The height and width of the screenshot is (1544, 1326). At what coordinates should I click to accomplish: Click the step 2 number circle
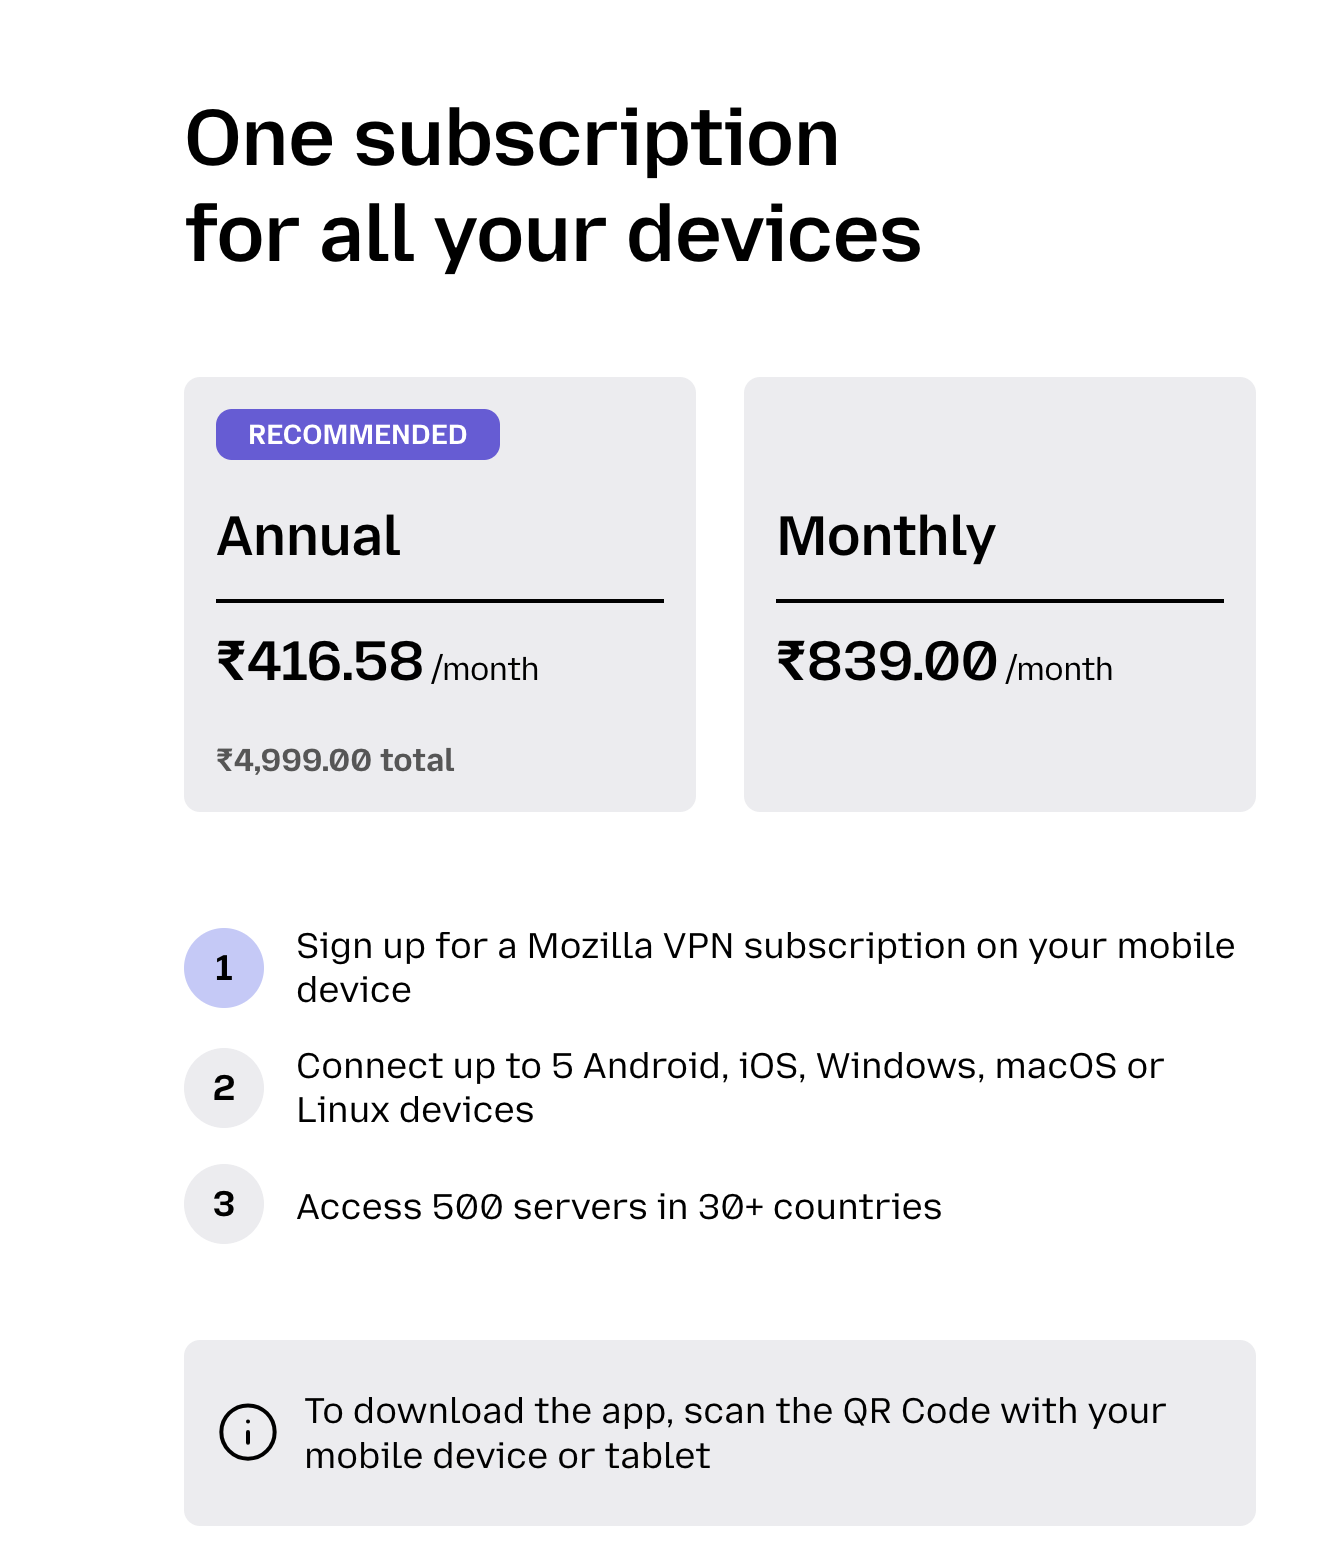[224, 1088]
